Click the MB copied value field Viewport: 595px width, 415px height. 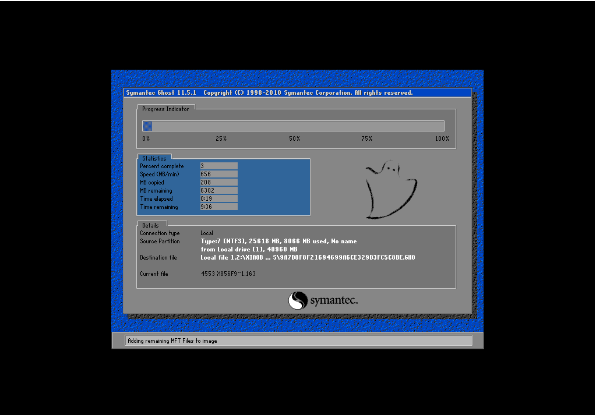tap(219, 182)
